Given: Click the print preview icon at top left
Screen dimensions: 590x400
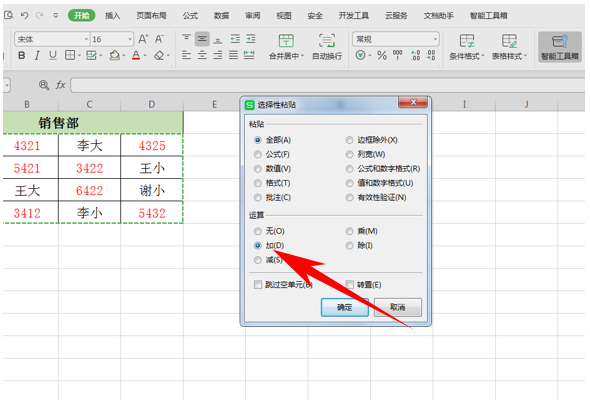Looking at the screenshot, I should click(9, 15).
